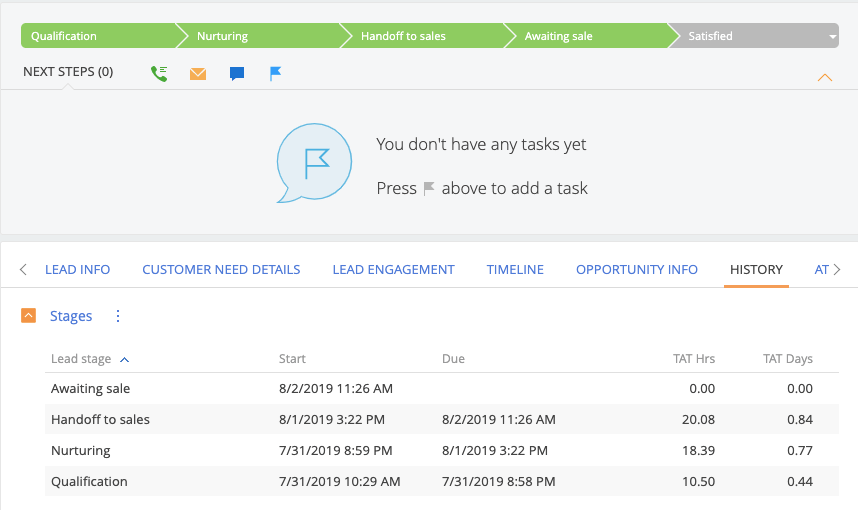Click the blue chat message icon
858x510 pixels.
coord(237,73)
